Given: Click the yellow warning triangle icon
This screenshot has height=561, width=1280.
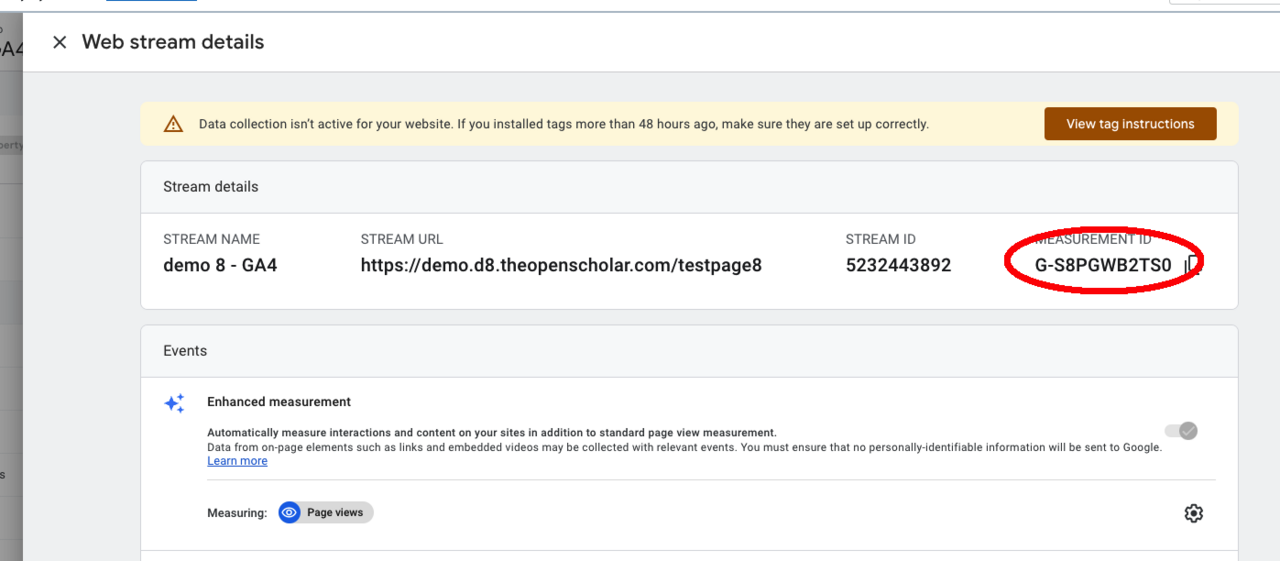Looking at the screenshot, I should tap(174, 124).
